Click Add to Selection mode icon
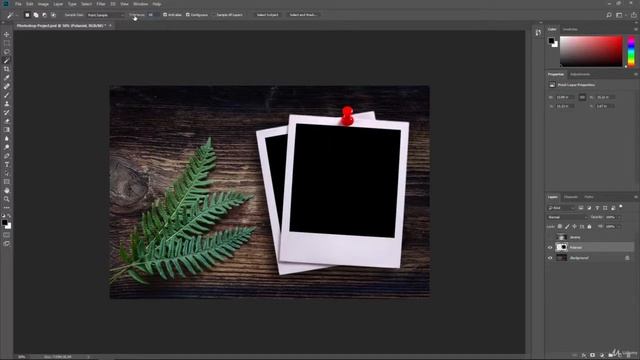Image resolution: width=640 pixels, height=360 pixels. [36, 15]
